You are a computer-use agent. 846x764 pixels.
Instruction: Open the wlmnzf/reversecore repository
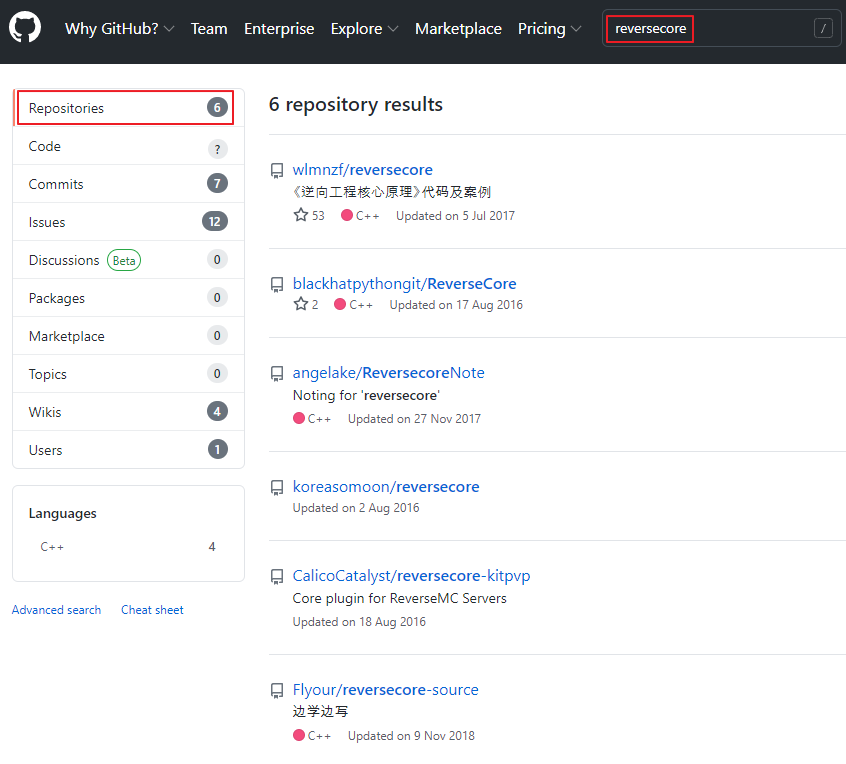tap(363, 170)
